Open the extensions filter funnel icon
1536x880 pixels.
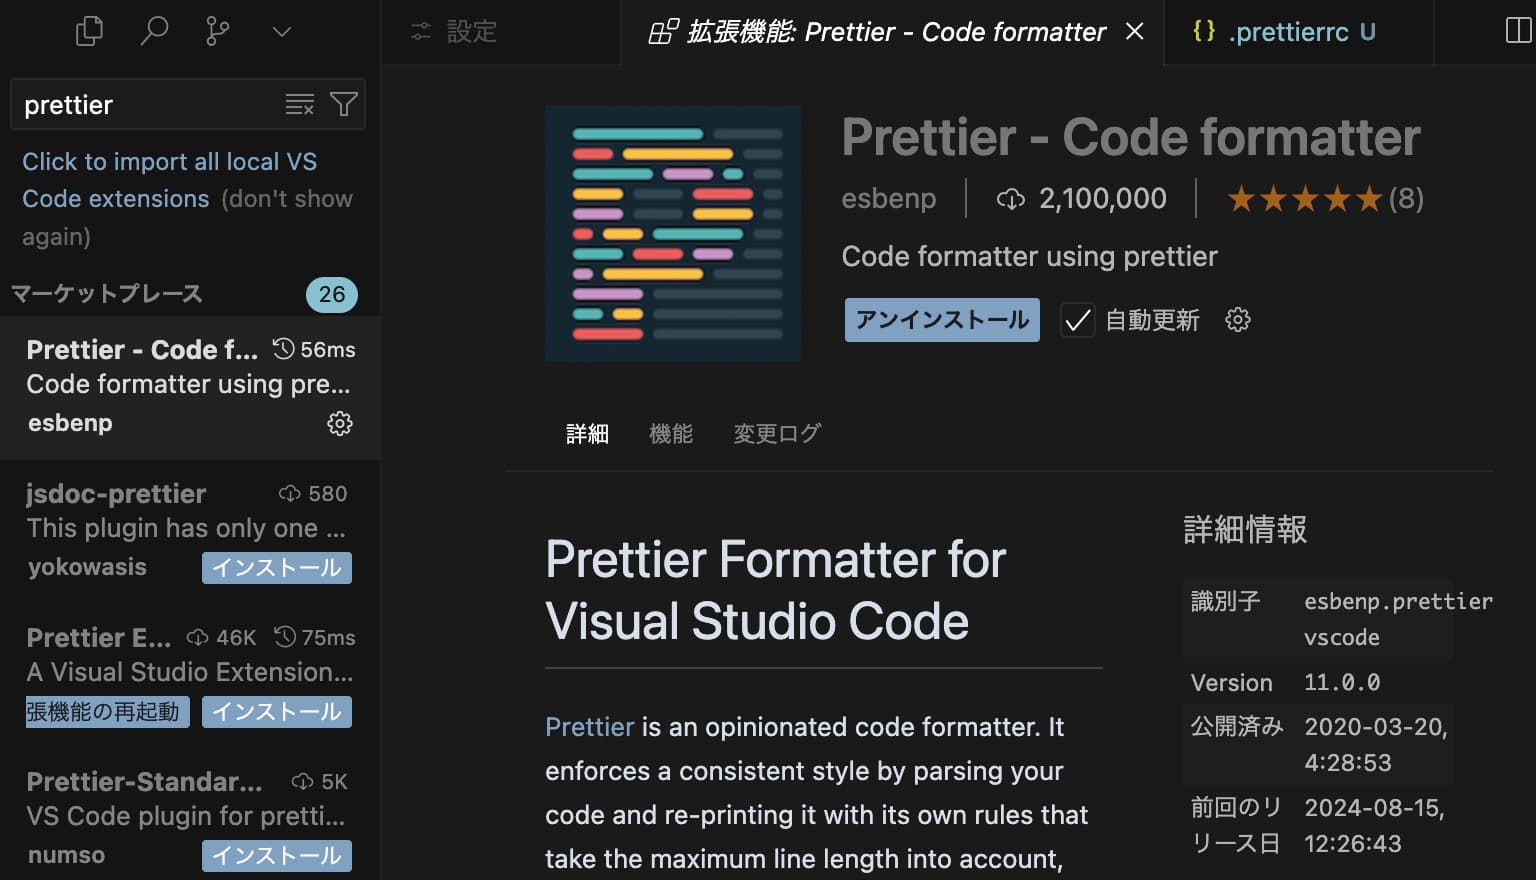(x=344, y=104)
